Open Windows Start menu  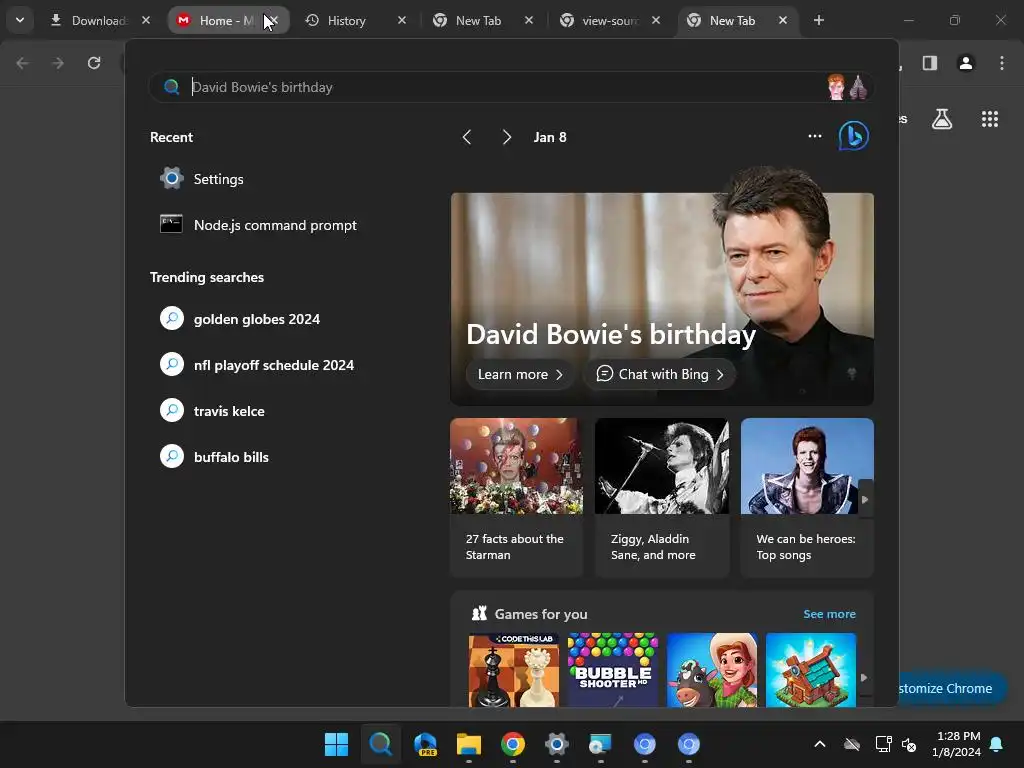pyautogui.click(x=336, y=744)
